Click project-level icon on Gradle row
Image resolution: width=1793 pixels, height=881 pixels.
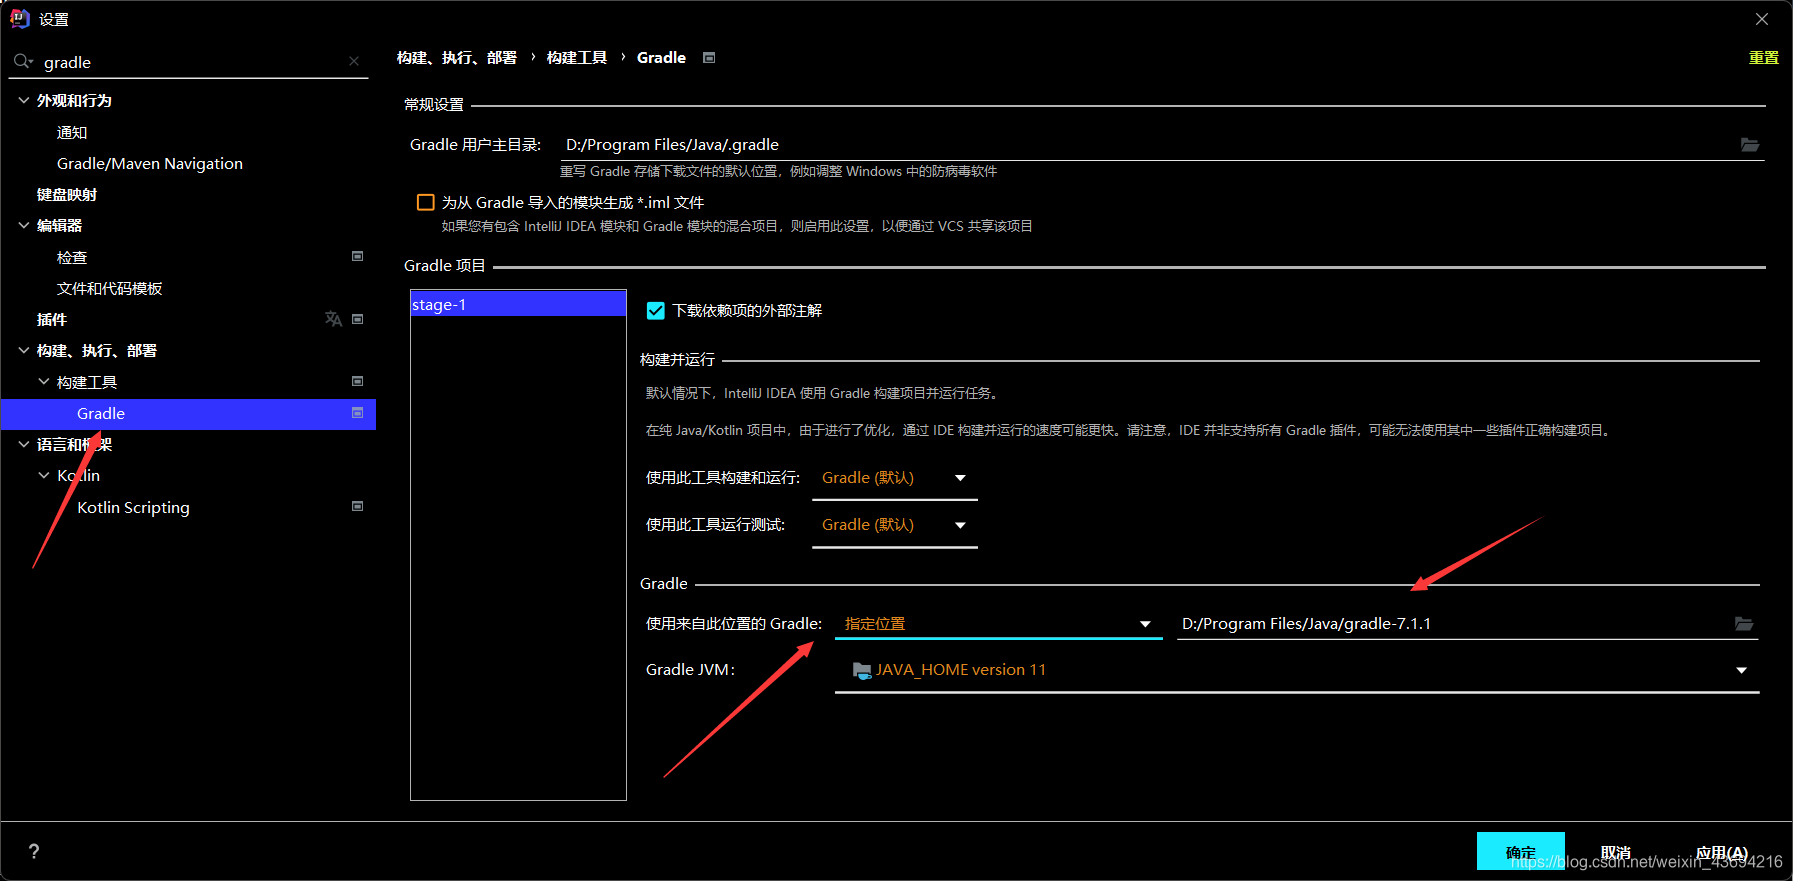(x=357, y=413)
